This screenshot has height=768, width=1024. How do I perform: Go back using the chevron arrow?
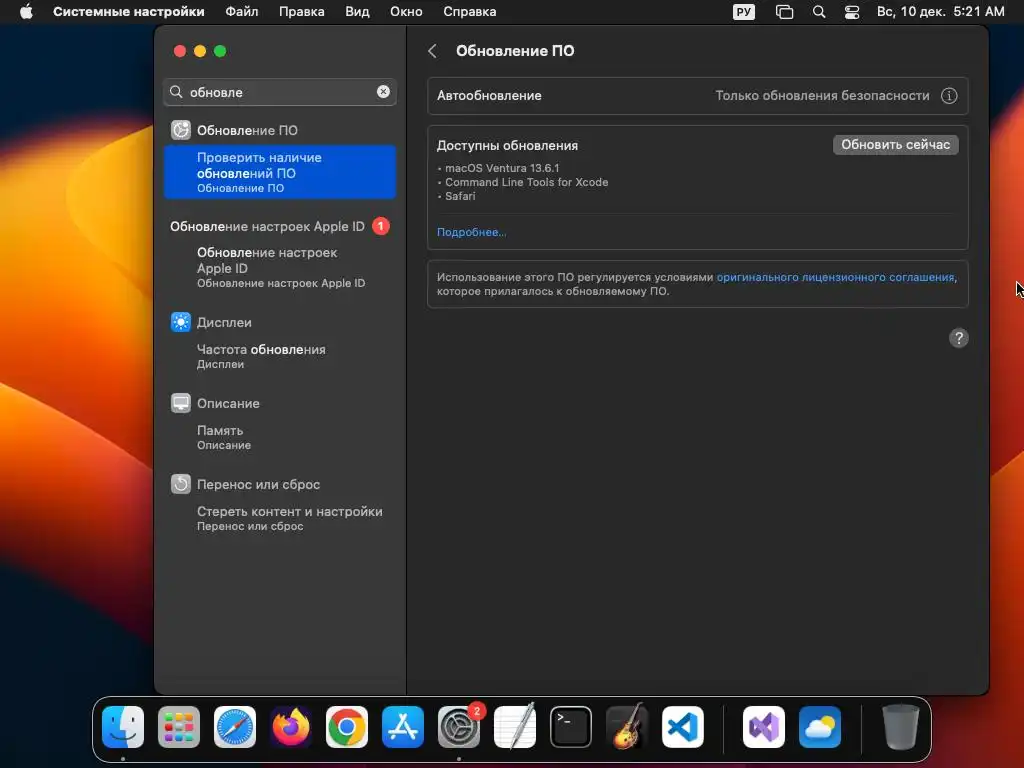coord(432,51)
